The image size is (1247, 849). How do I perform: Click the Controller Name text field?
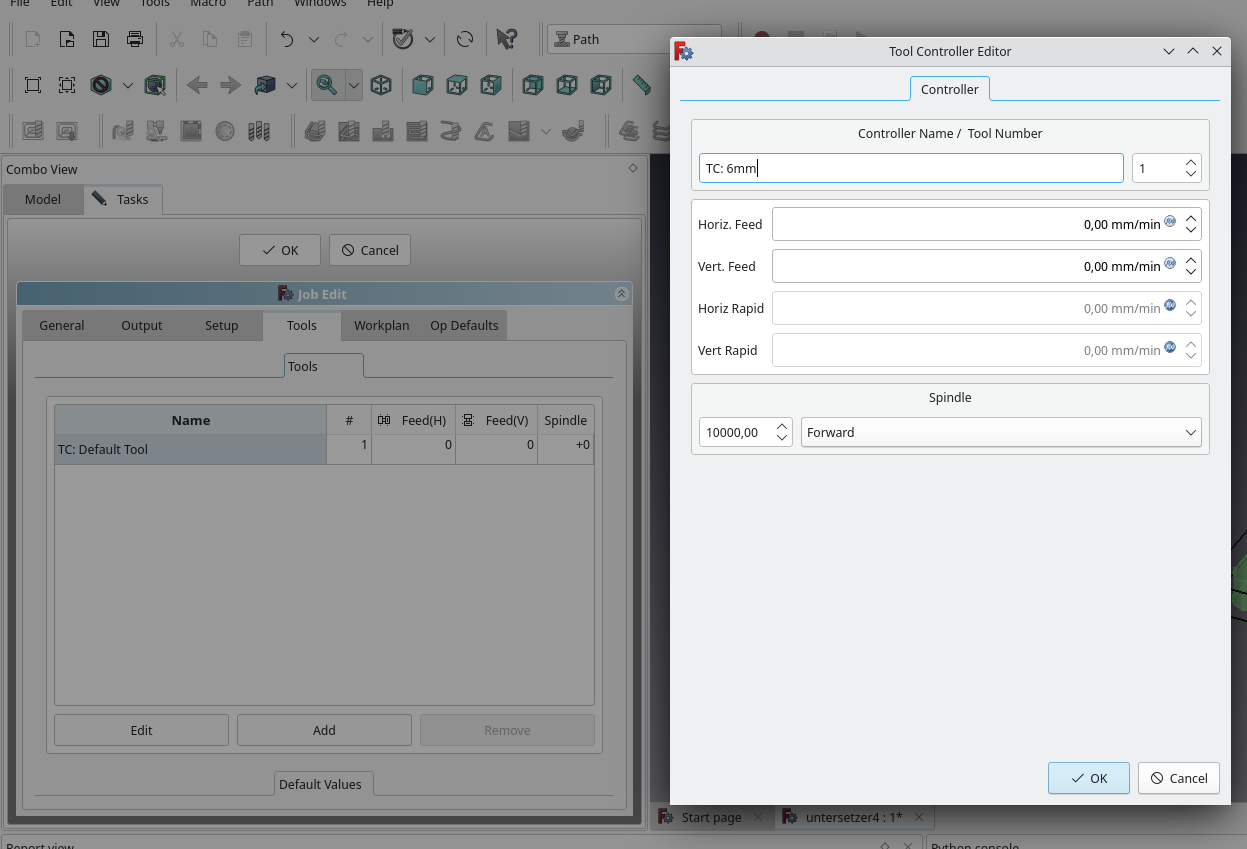(x=910, y=168)
